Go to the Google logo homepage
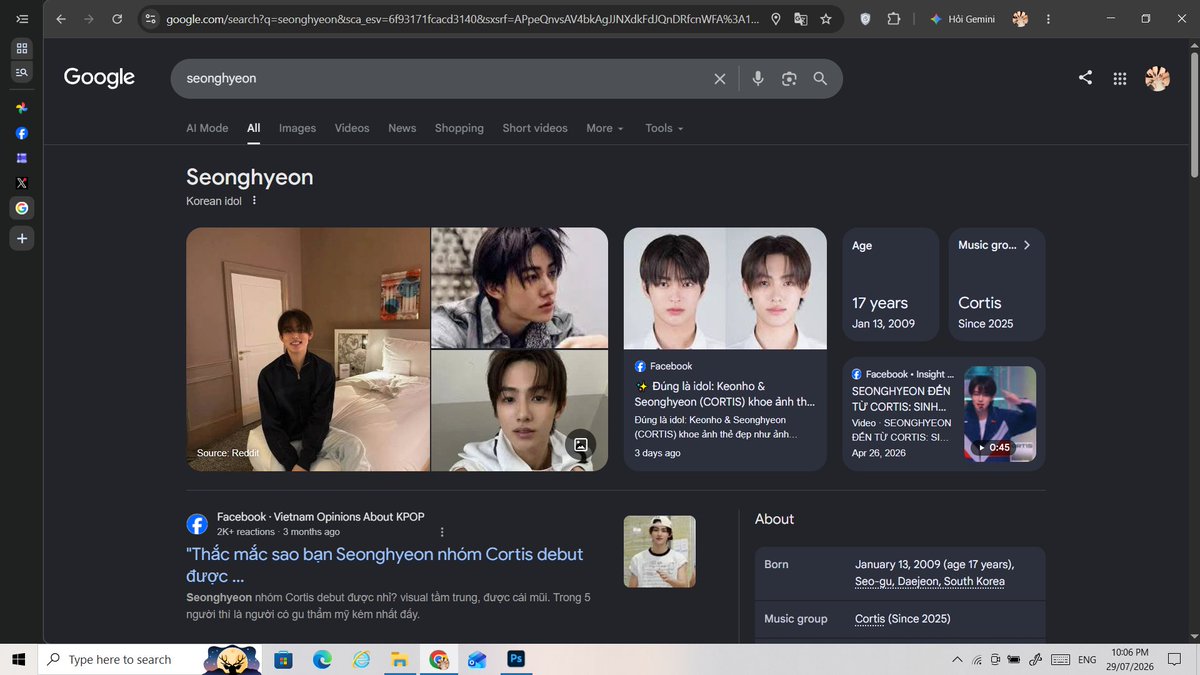 [x=99, y=78]
